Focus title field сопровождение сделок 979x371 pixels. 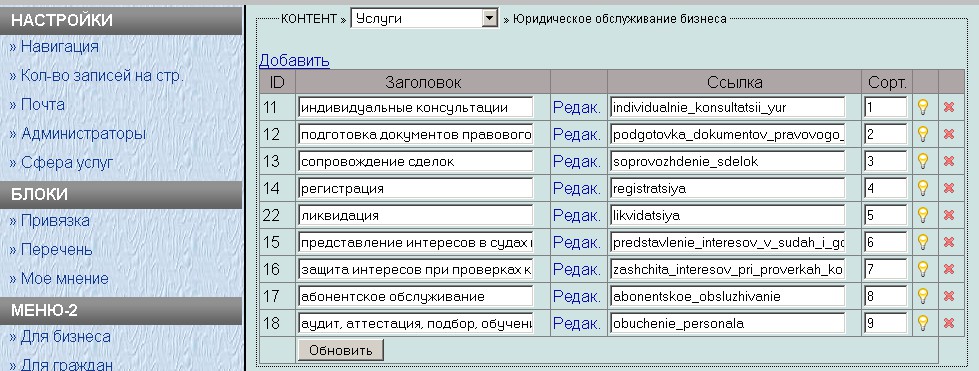[x=416, y=161]
